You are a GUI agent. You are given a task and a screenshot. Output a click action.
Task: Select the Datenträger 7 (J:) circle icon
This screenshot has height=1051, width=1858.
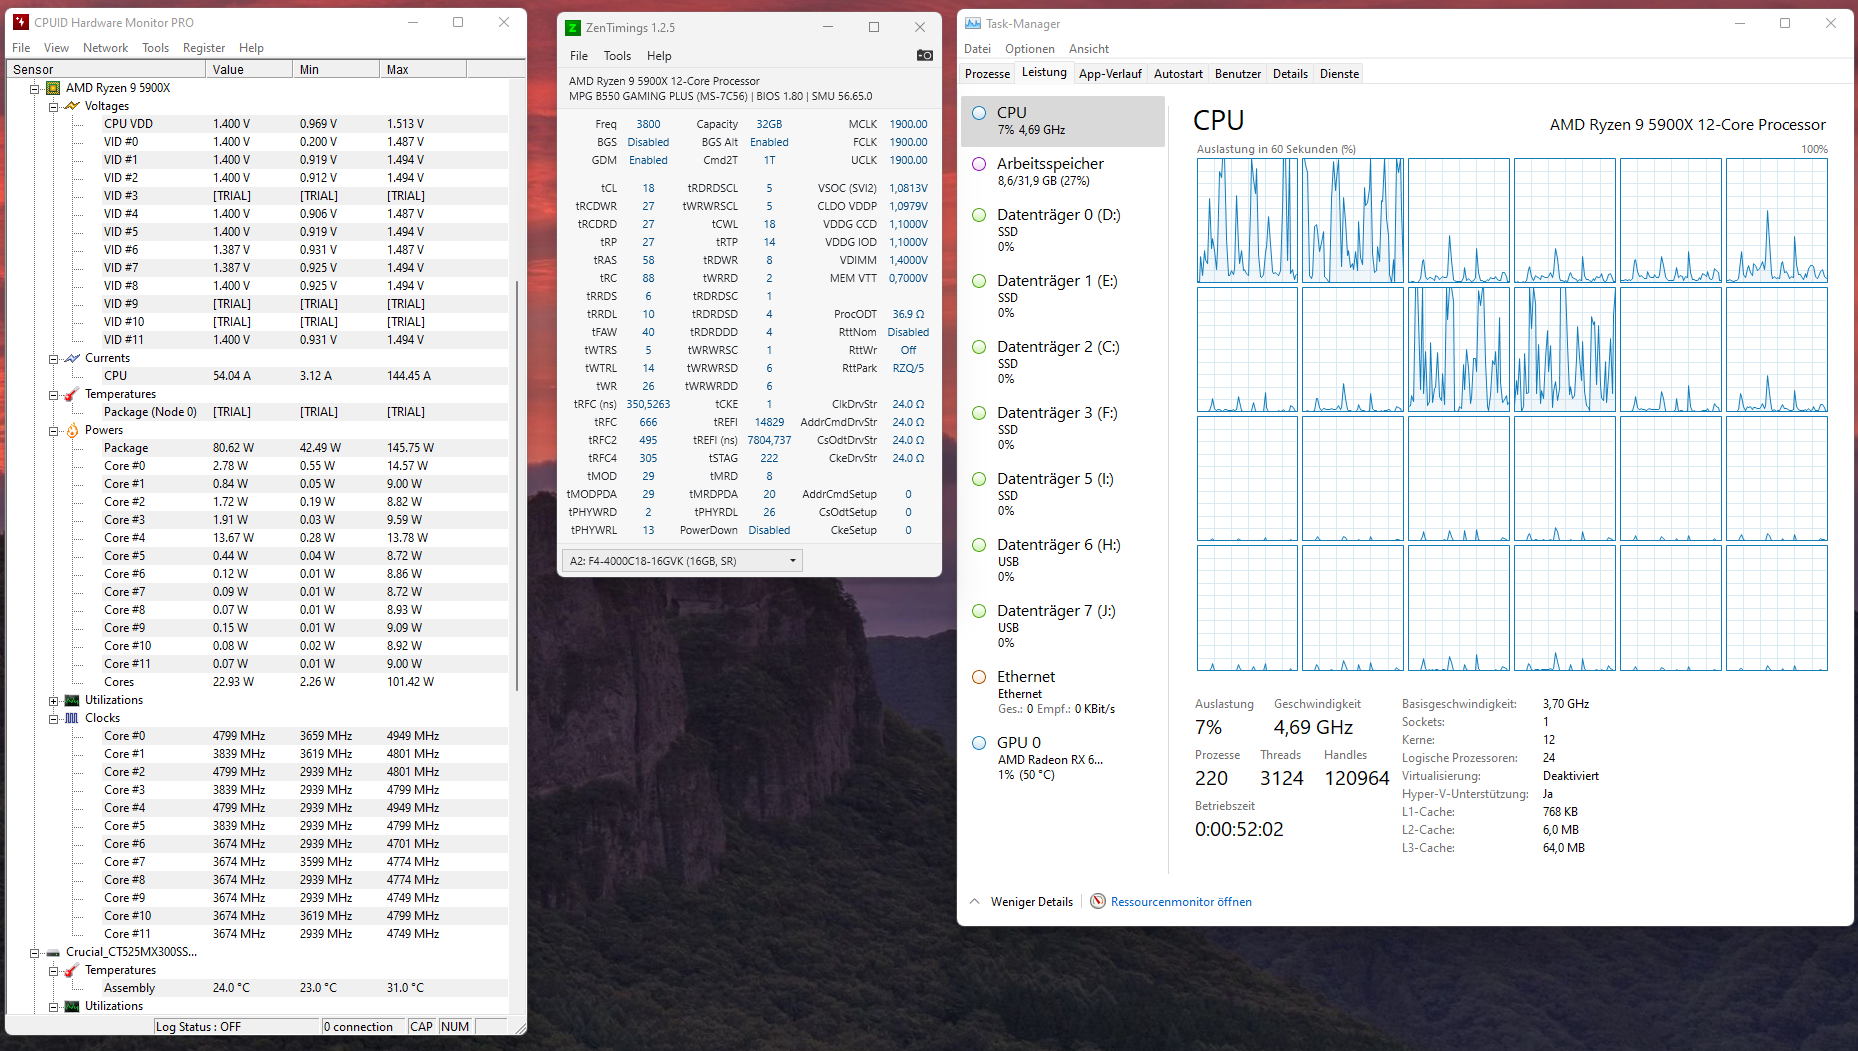tap(980, 611)
